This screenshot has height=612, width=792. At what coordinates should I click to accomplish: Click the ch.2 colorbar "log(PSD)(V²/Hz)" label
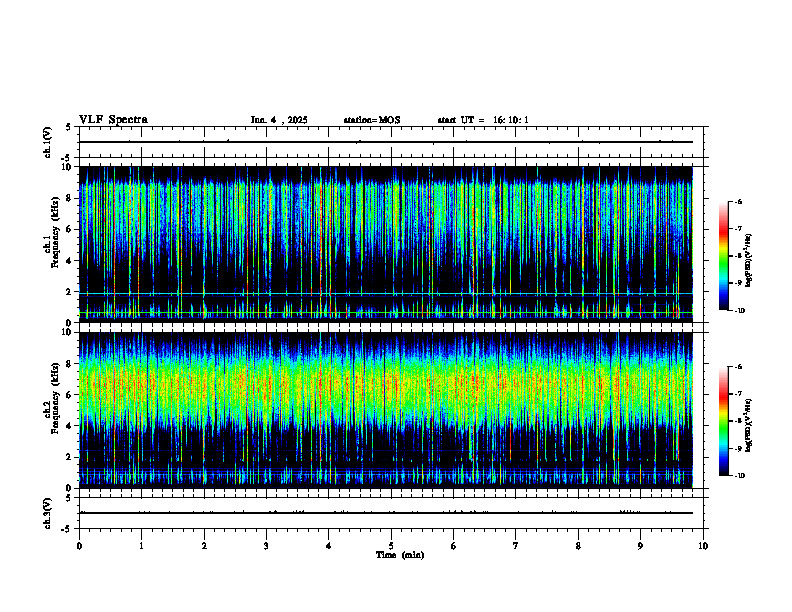coord(748,425)
